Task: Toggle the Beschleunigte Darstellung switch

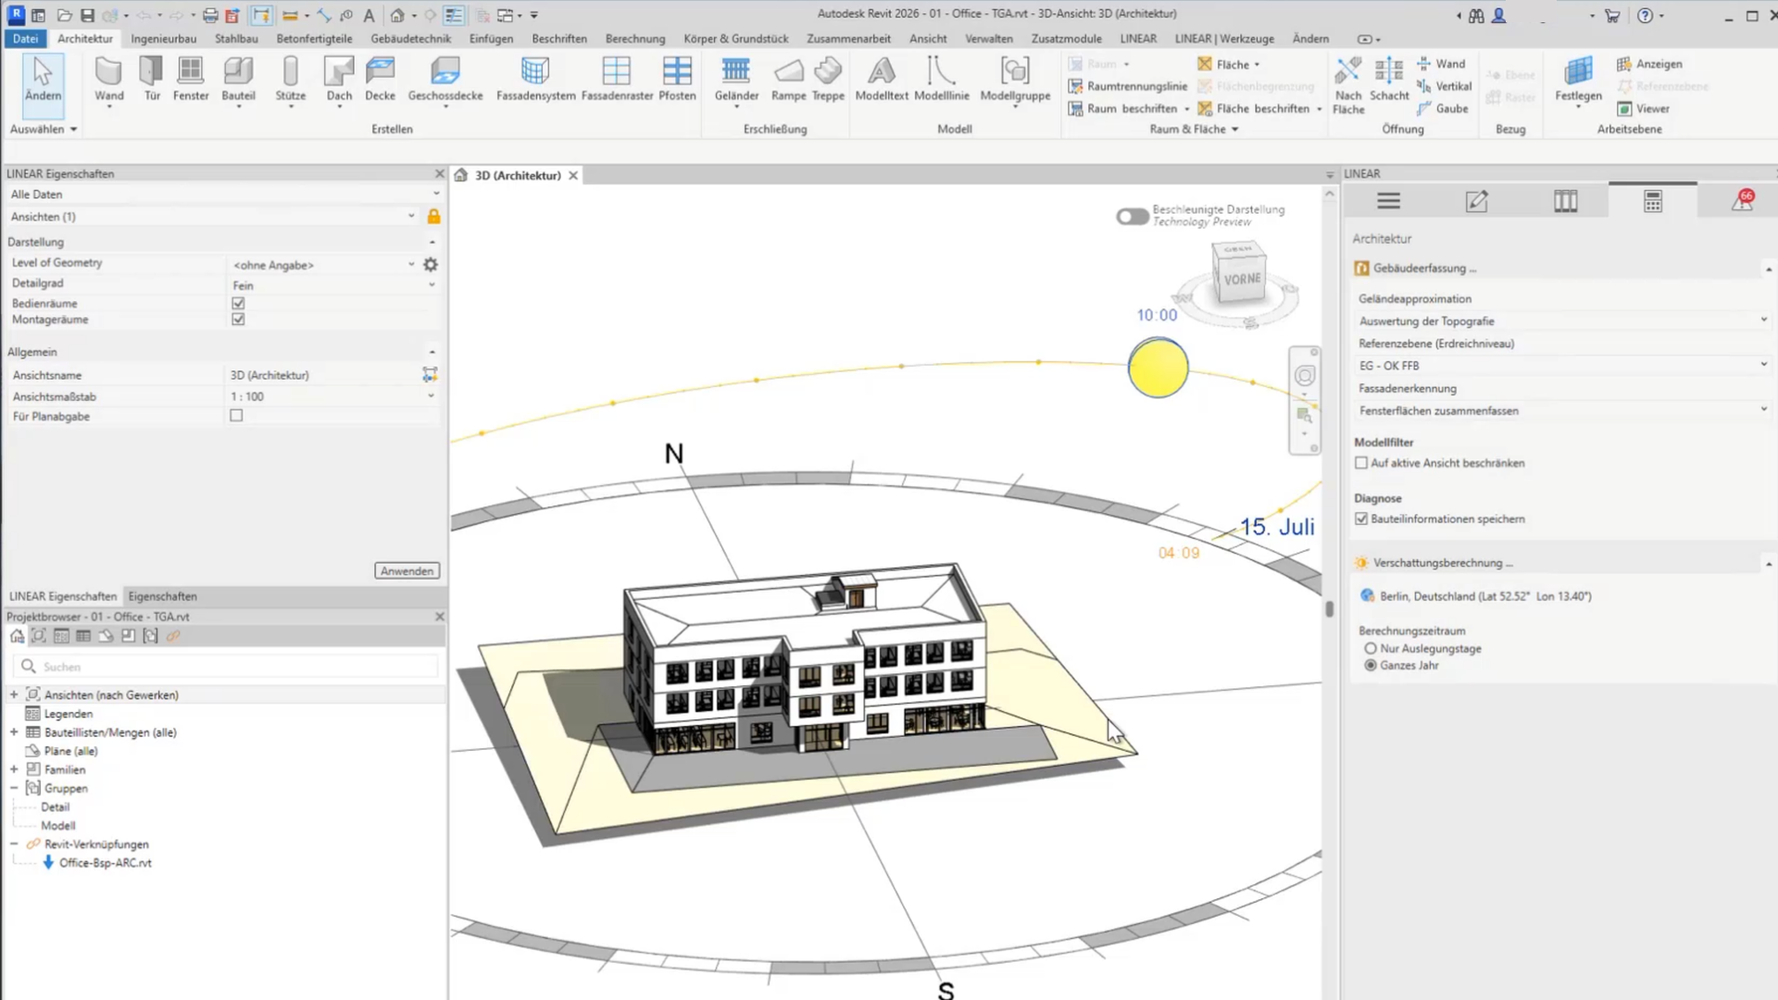Action: tap(1132, 216)
